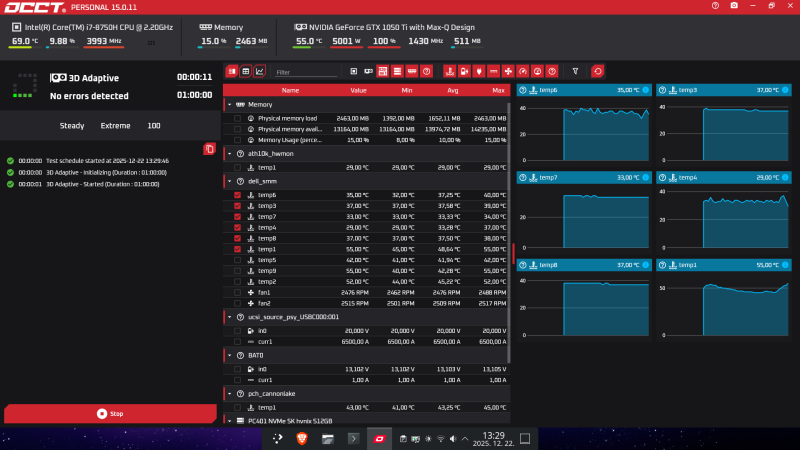
Task: Toggle the unknown-device sensor filter icon
Action: pos(427,71)
